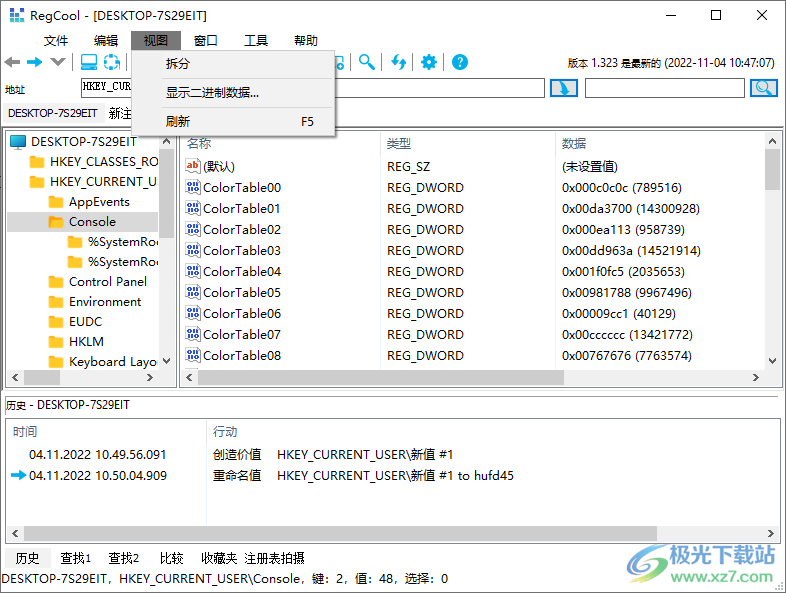The image size is (786, 593).
Task: Click the 时间 column header
Action: pyautogui.click(x=25, y=432)
